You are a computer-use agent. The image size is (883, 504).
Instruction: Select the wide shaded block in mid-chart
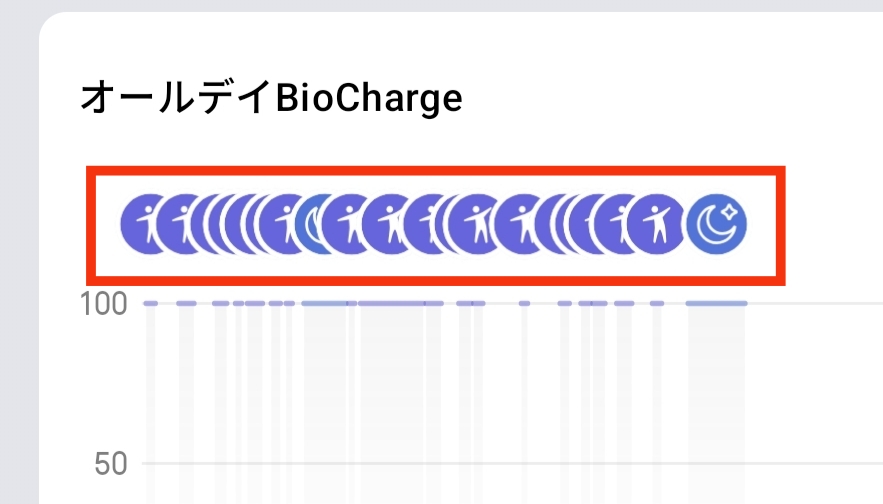[x=392, y=404]
